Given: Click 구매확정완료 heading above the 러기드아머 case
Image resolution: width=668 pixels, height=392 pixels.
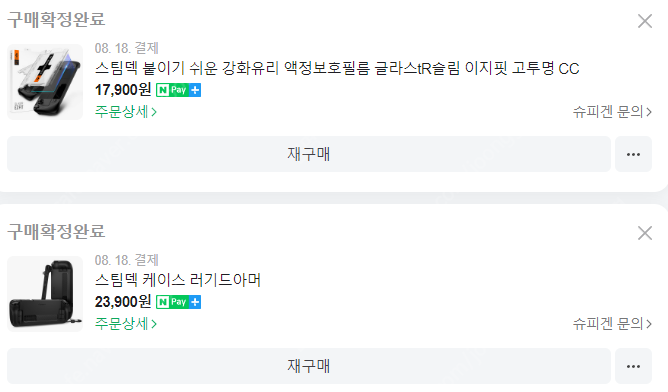Looking at the screenshot, I should click(56, 232).
